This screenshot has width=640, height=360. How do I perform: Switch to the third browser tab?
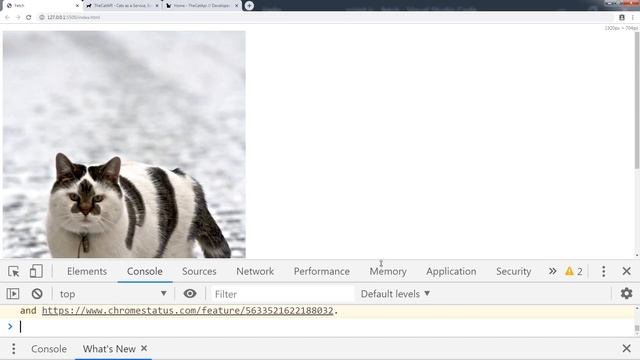click(199, 6)
